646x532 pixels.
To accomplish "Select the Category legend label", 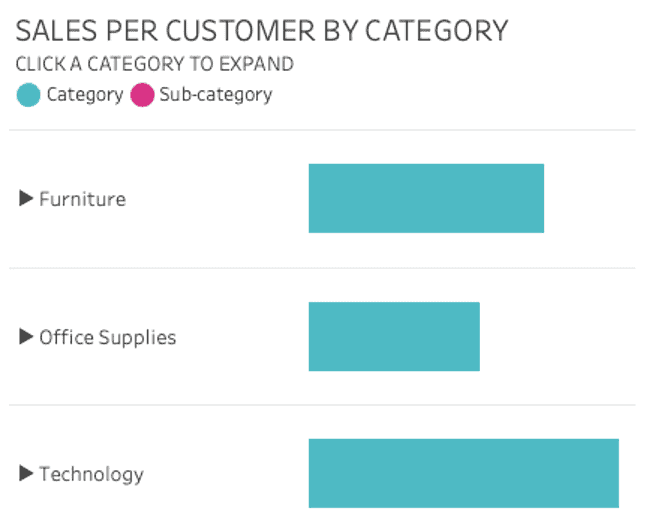I will pos(84,96).
